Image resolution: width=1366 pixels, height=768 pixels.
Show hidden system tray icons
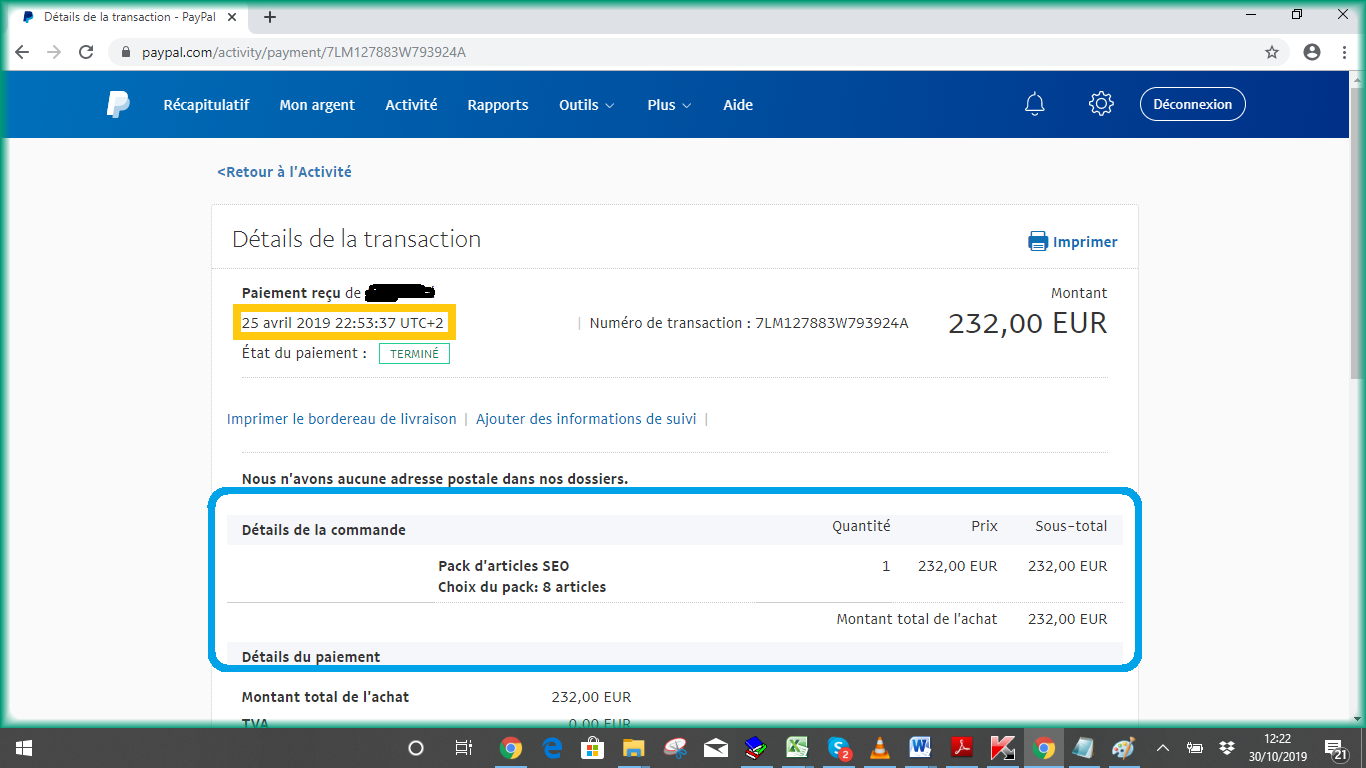1162,748
